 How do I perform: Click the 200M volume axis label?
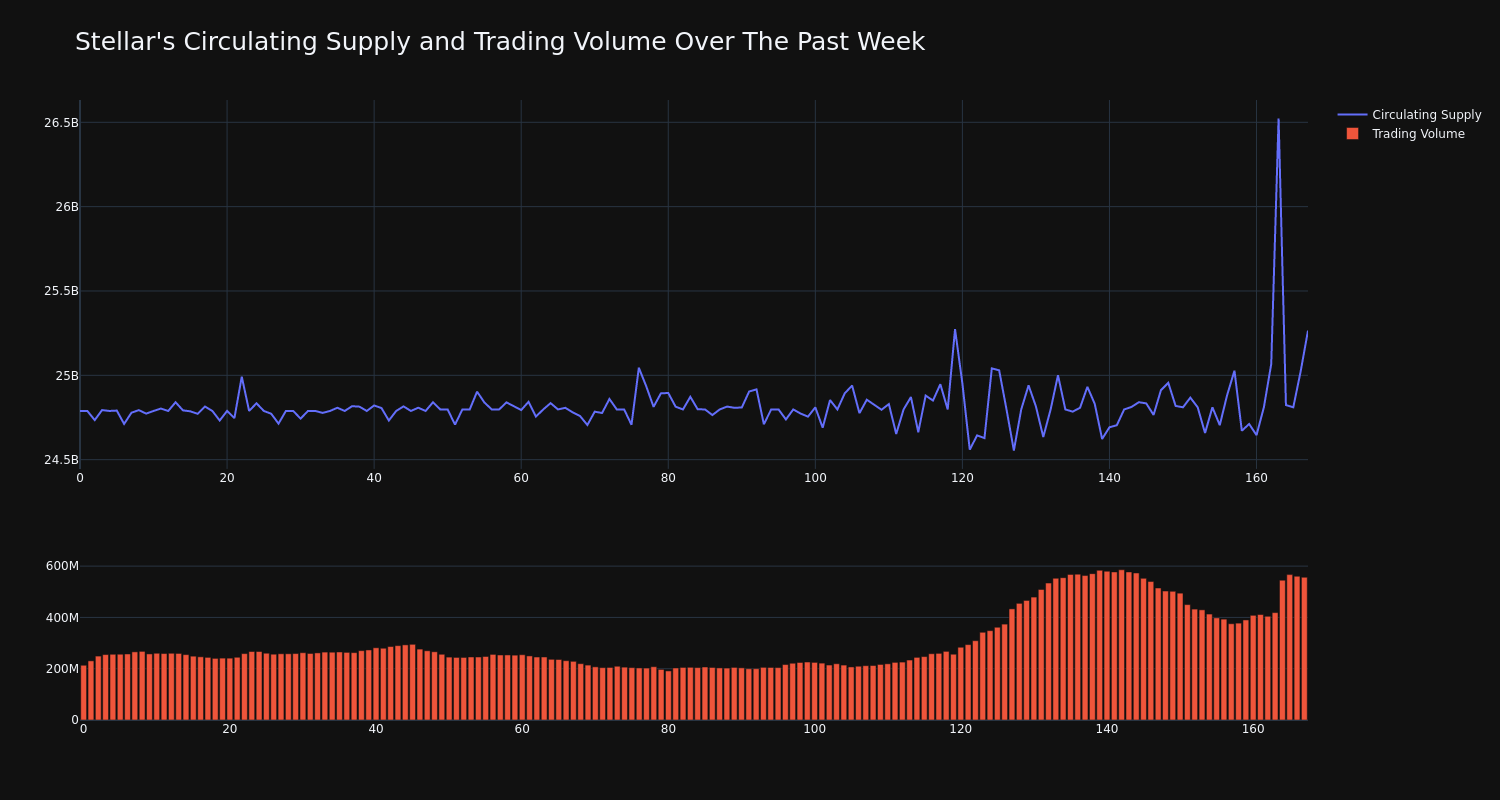(62, 668)
